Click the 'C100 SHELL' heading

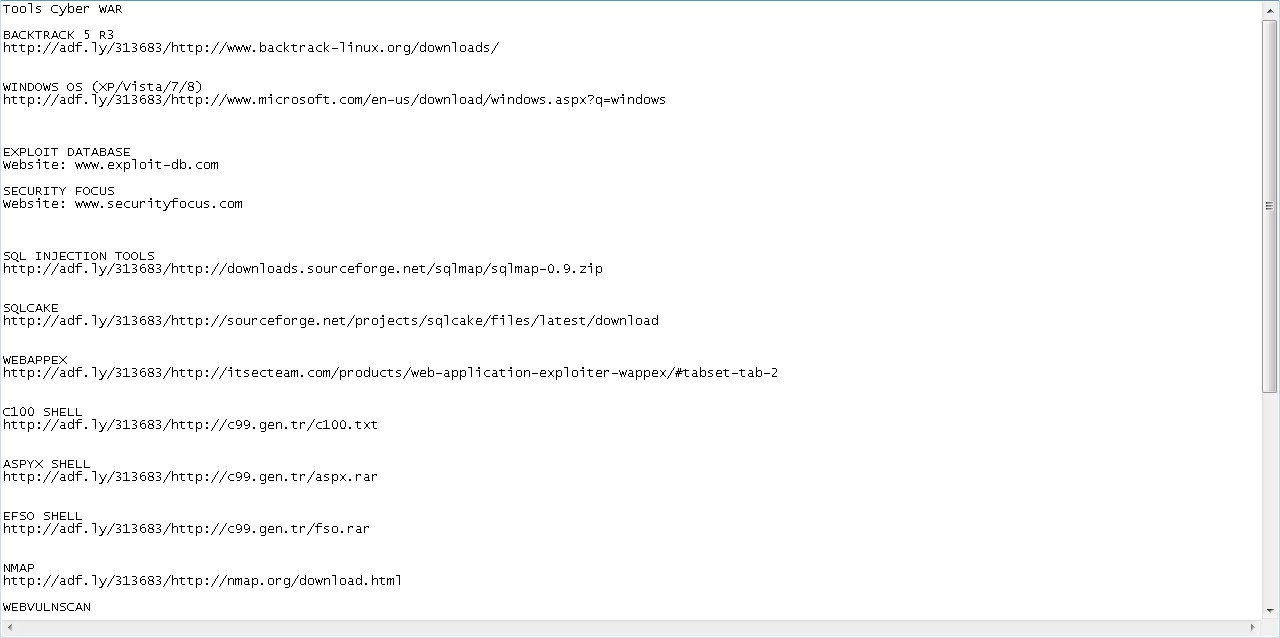[43, 412]
